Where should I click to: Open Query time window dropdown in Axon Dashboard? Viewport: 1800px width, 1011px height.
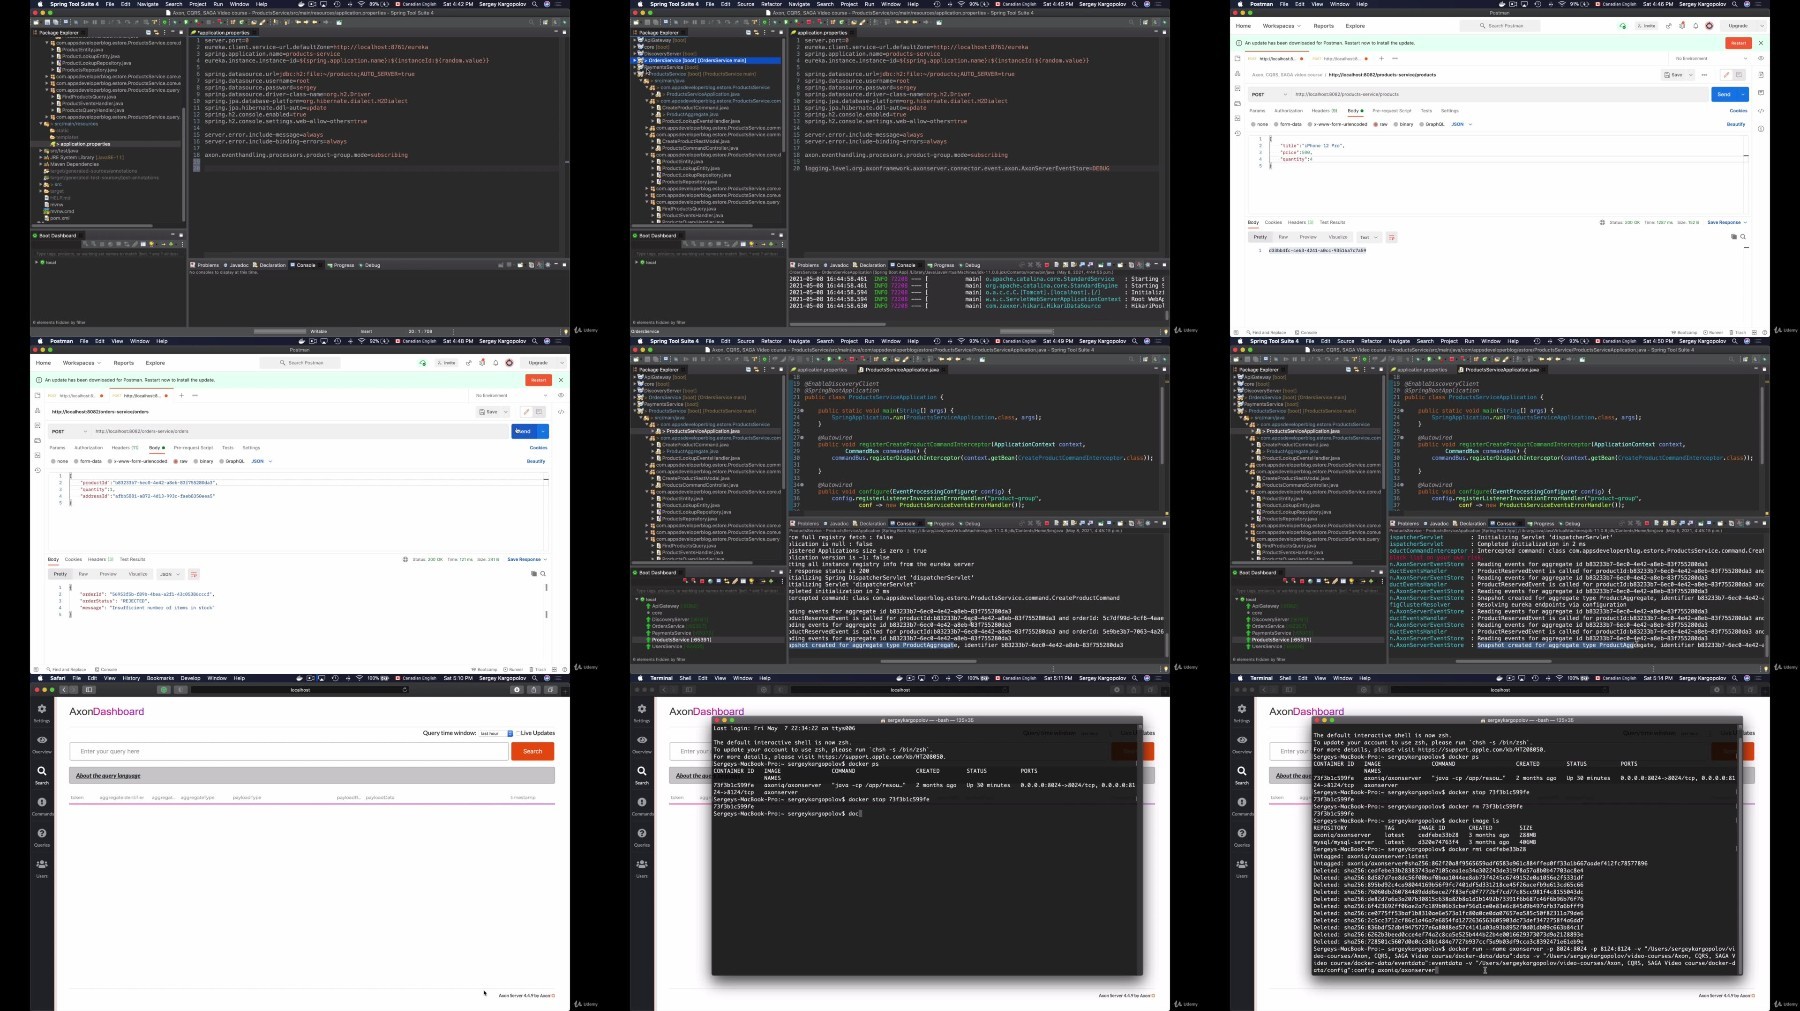click(x=495, y=733)
